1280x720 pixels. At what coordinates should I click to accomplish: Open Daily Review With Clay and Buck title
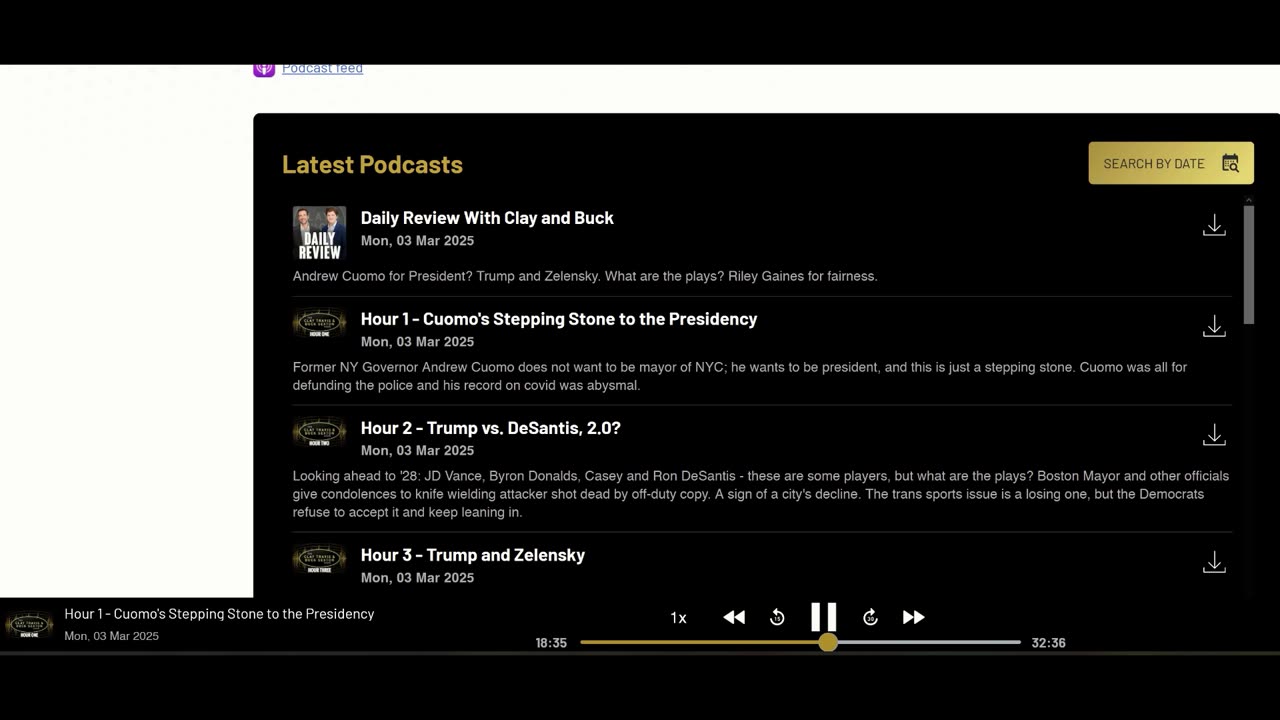coord(487,218)
